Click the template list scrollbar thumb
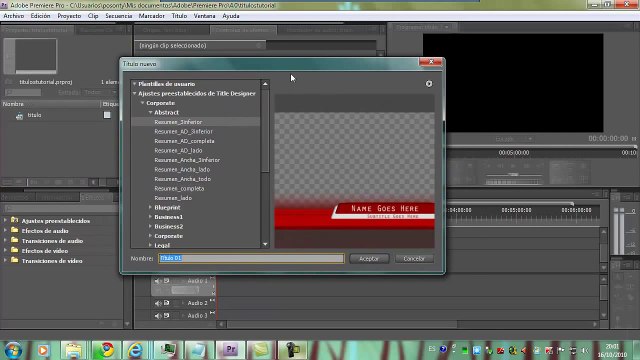Image resolution: width=640 pixels, height=360 pixels. [x=265, y=131]
